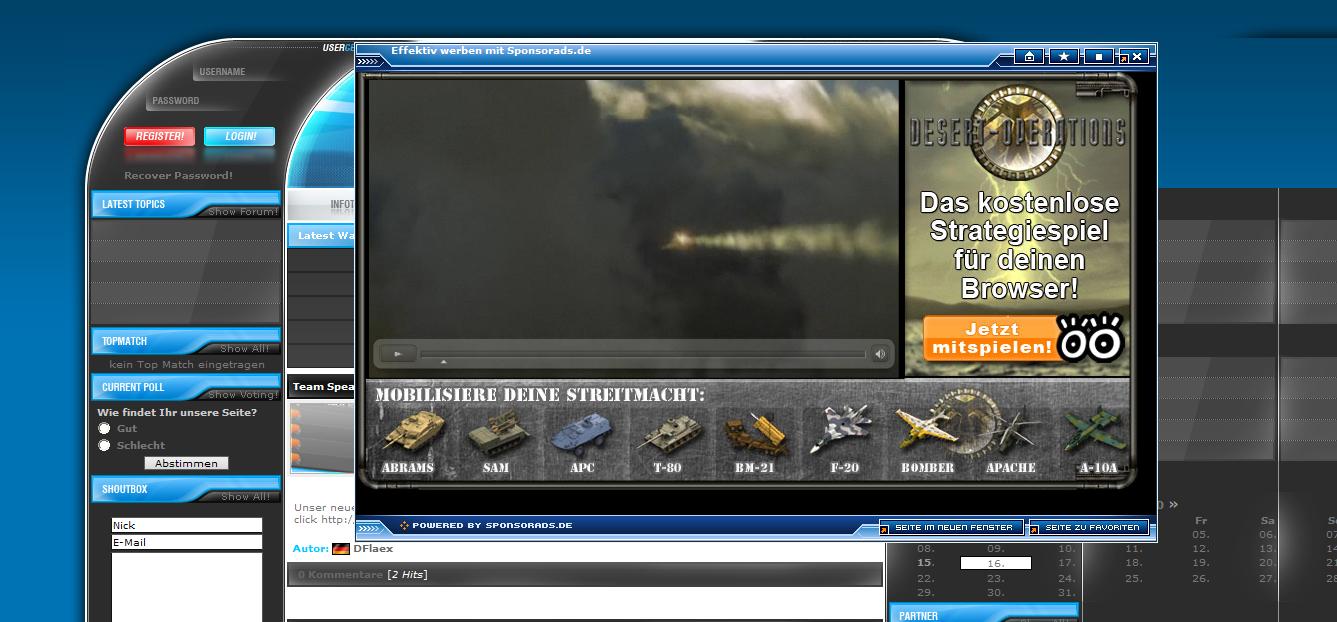Click the blue Login! button
Screen dimensions: 1337x622
click(240, 137)
